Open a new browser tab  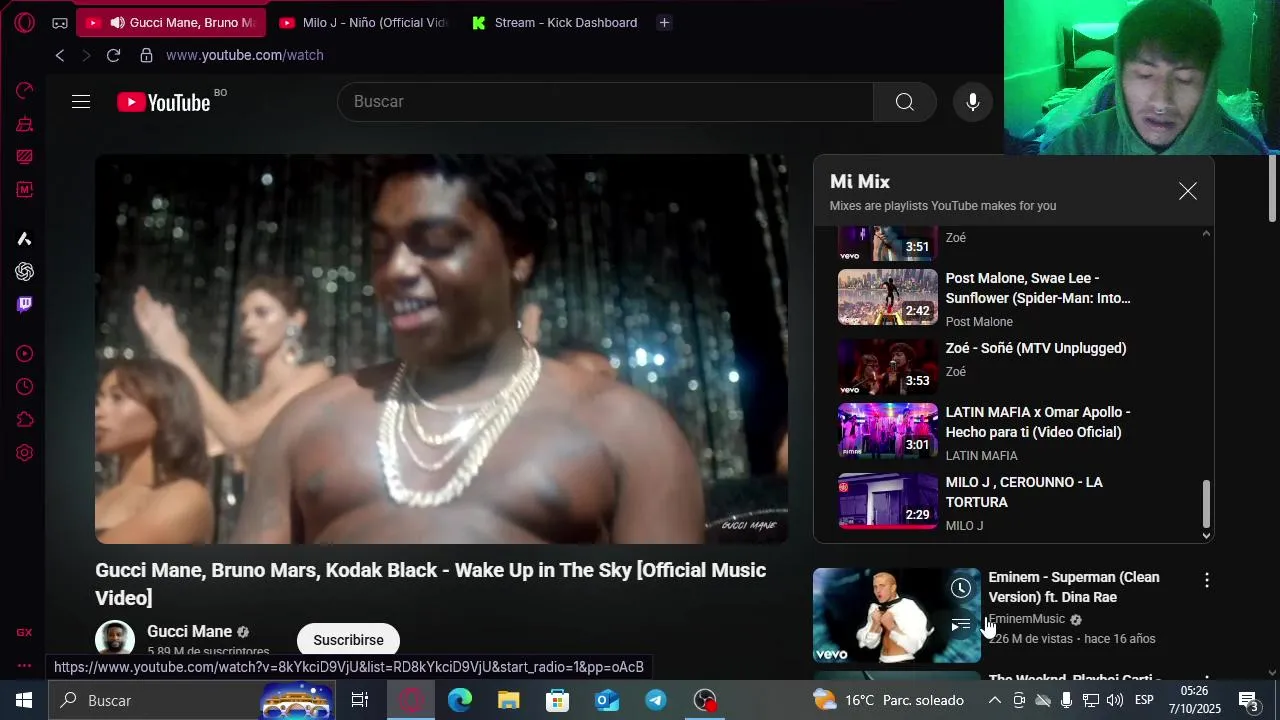[x=664, y=22]
